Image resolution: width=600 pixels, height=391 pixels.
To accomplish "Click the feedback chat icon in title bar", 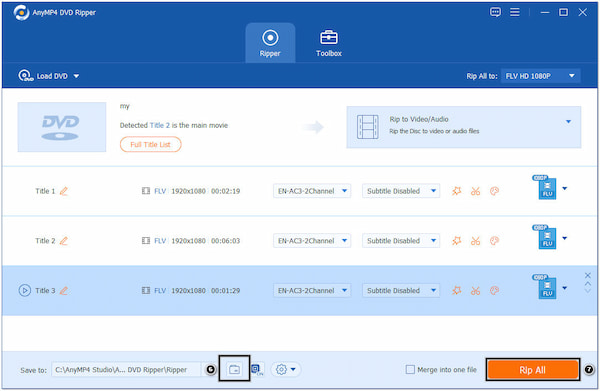I will point(495,12).
